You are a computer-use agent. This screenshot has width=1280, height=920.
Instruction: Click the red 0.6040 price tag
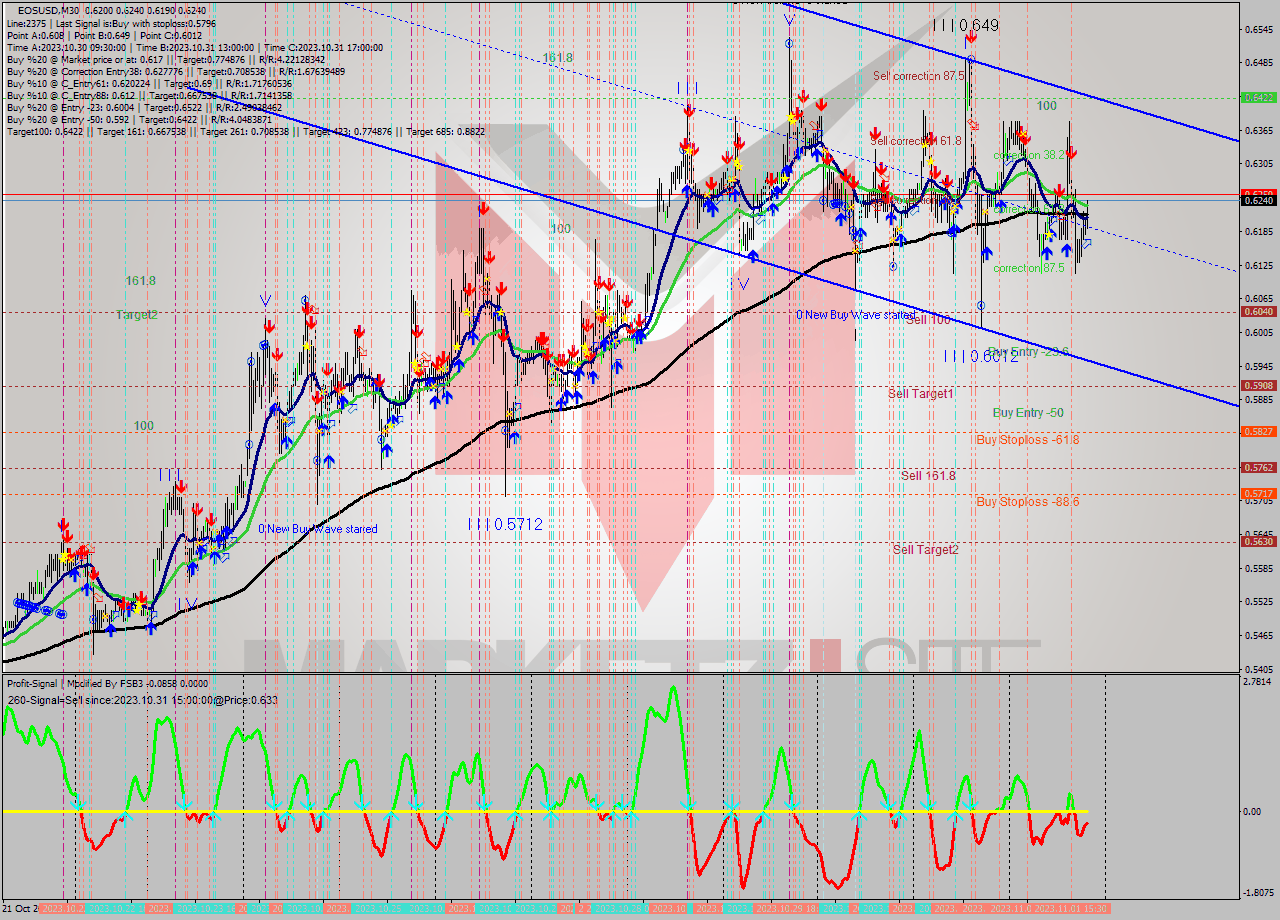coord(1257,311)
